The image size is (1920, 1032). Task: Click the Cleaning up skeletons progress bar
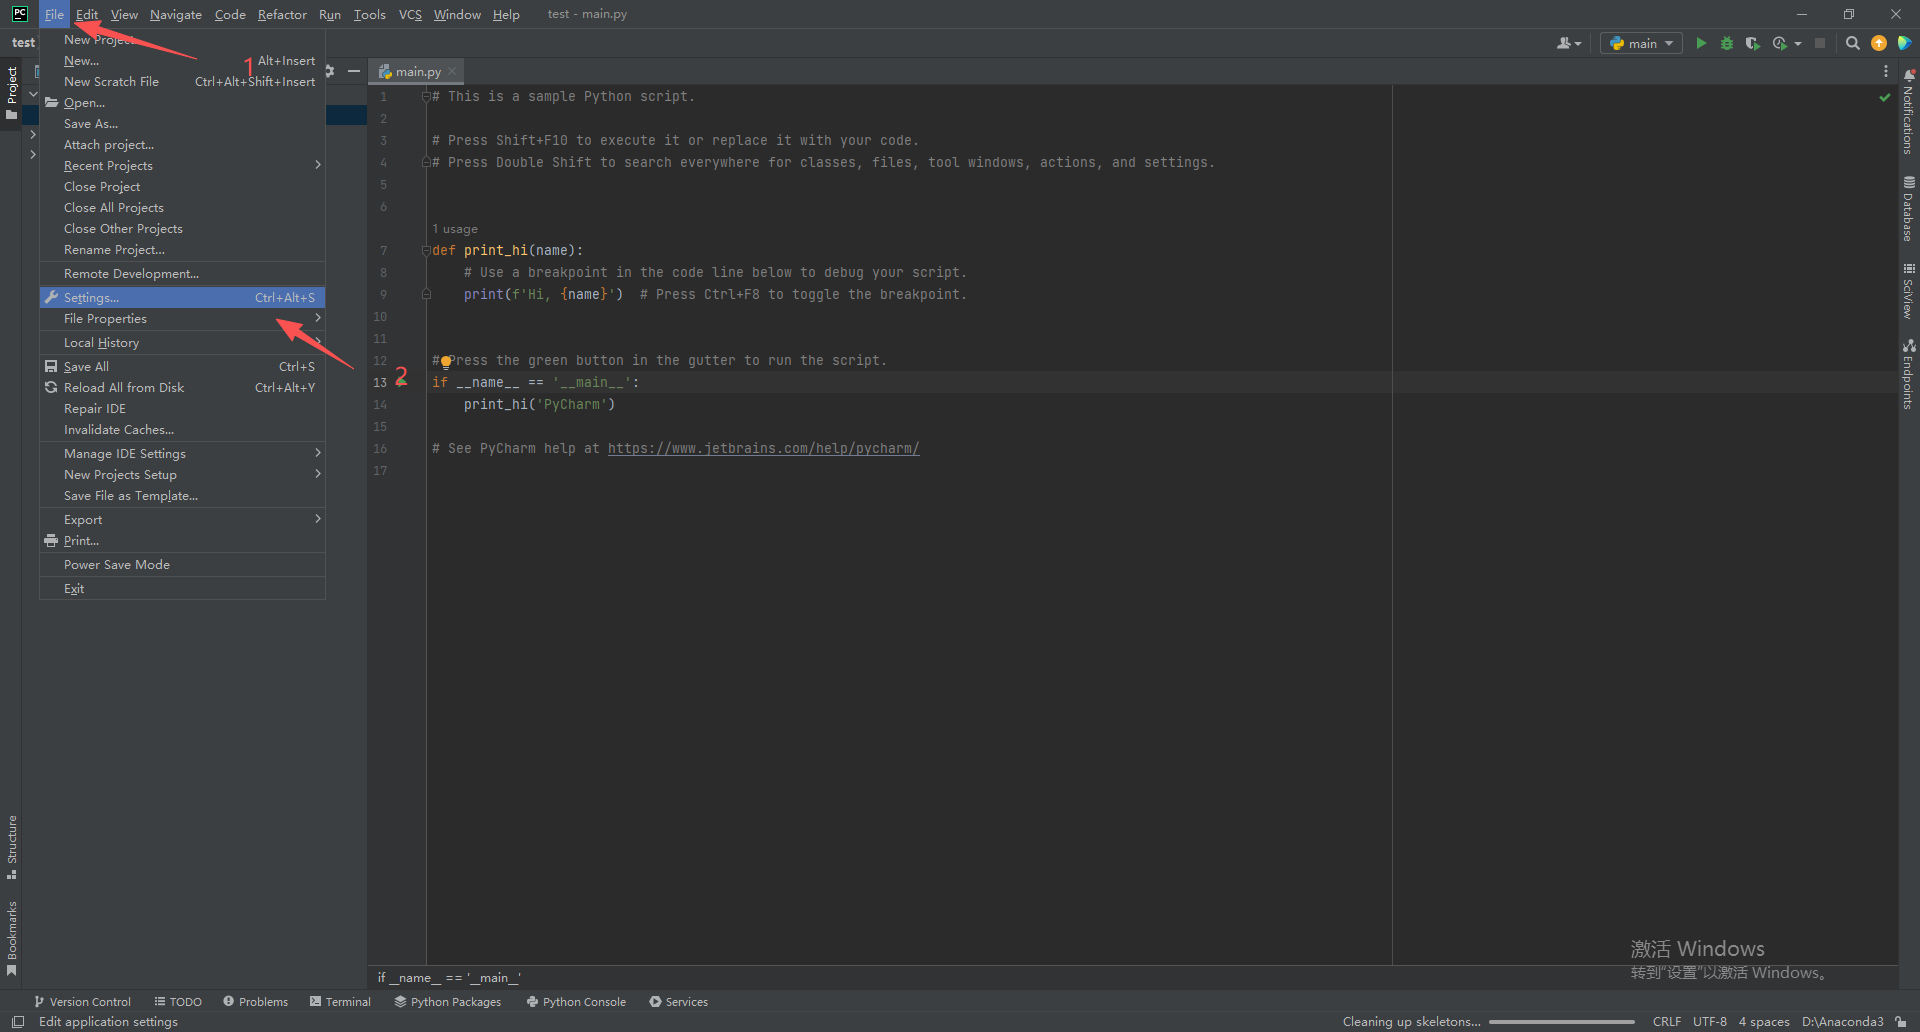click(1561, 1022)
